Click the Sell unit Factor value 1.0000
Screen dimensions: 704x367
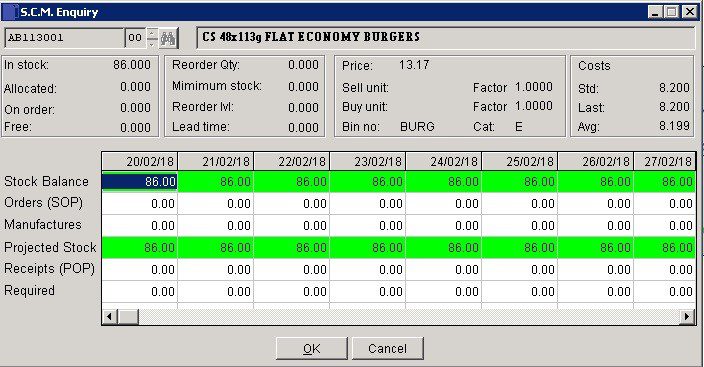533,87
